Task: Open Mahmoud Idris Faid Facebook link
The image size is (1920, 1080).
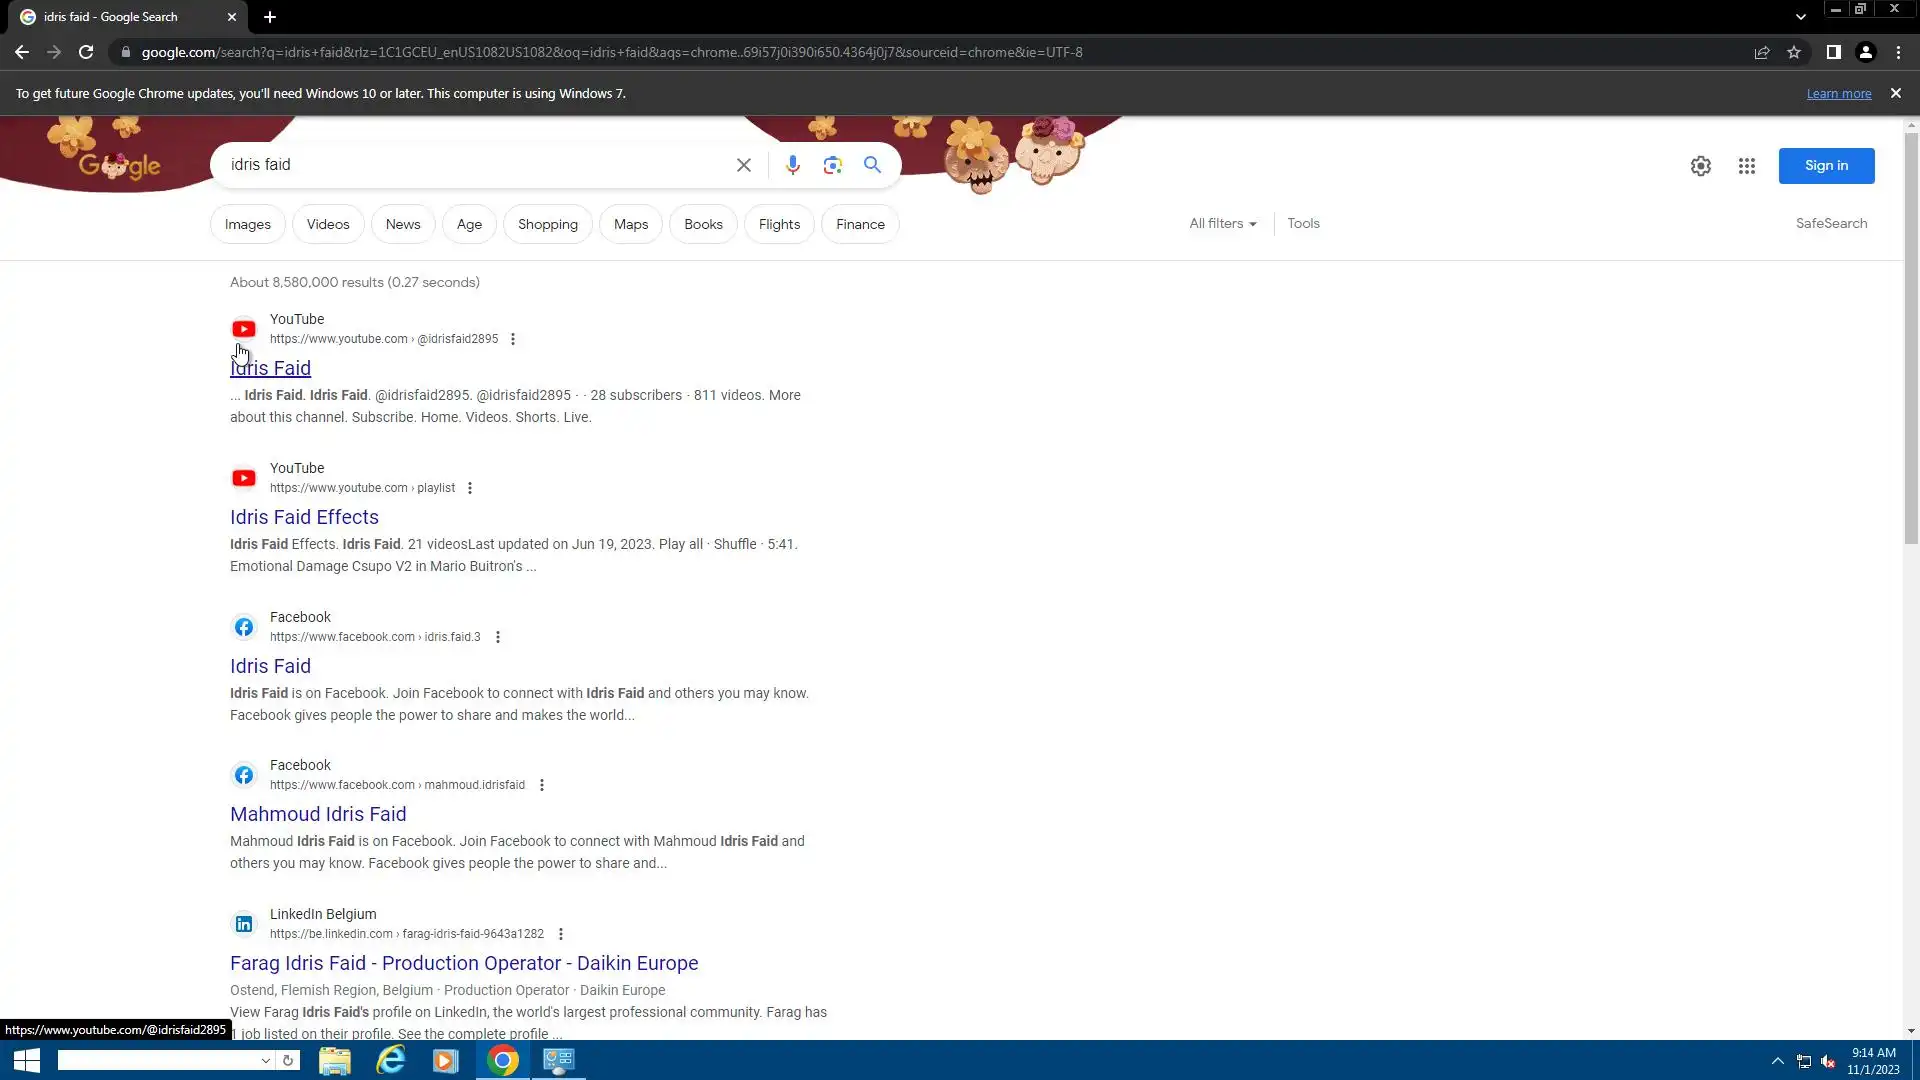Action: tap(318, 814)
